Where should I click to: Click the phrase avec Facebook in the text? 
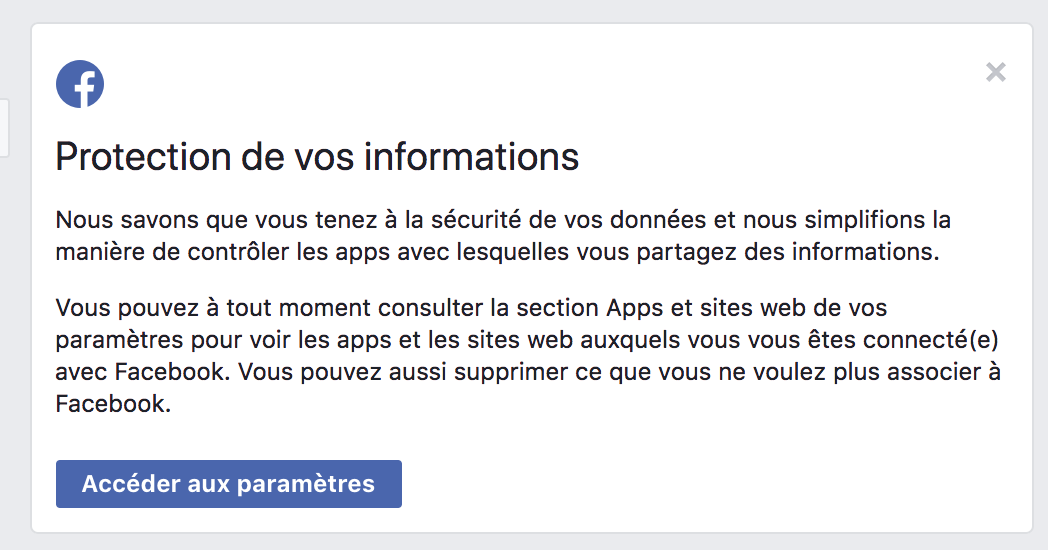[140, 372]
